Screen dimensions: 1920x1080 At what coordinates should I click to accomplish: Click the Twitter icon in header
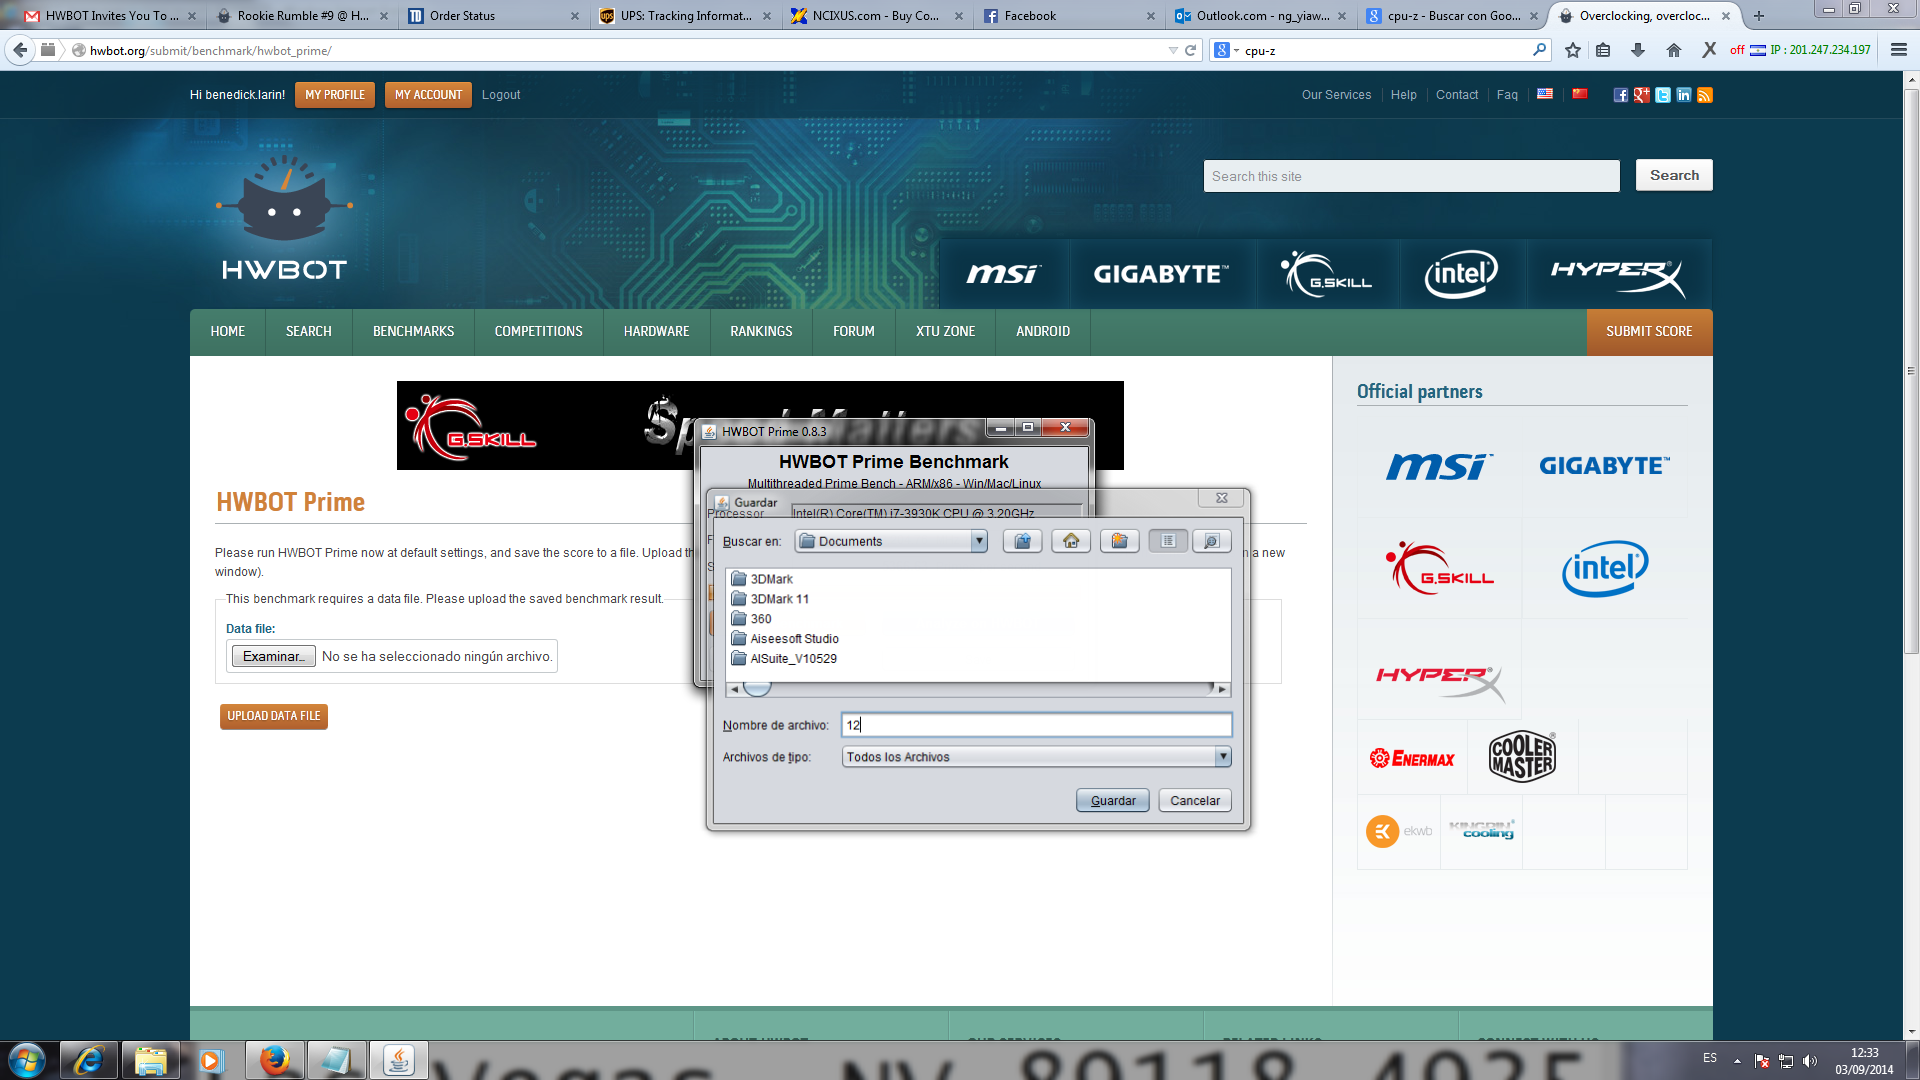(1662, 95)
